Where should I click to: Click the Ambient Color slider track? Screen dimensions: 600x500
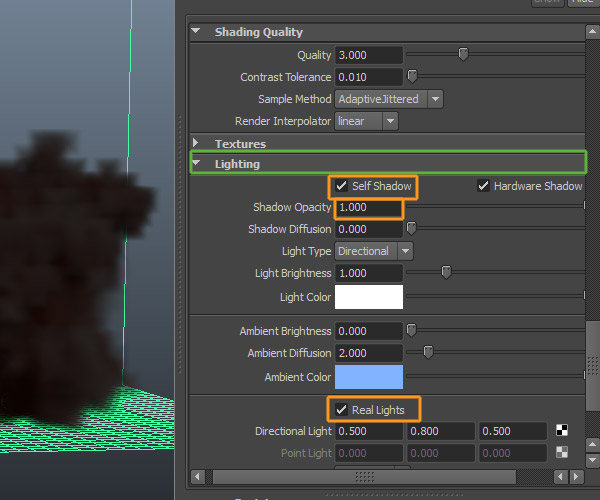click(495, 376)
